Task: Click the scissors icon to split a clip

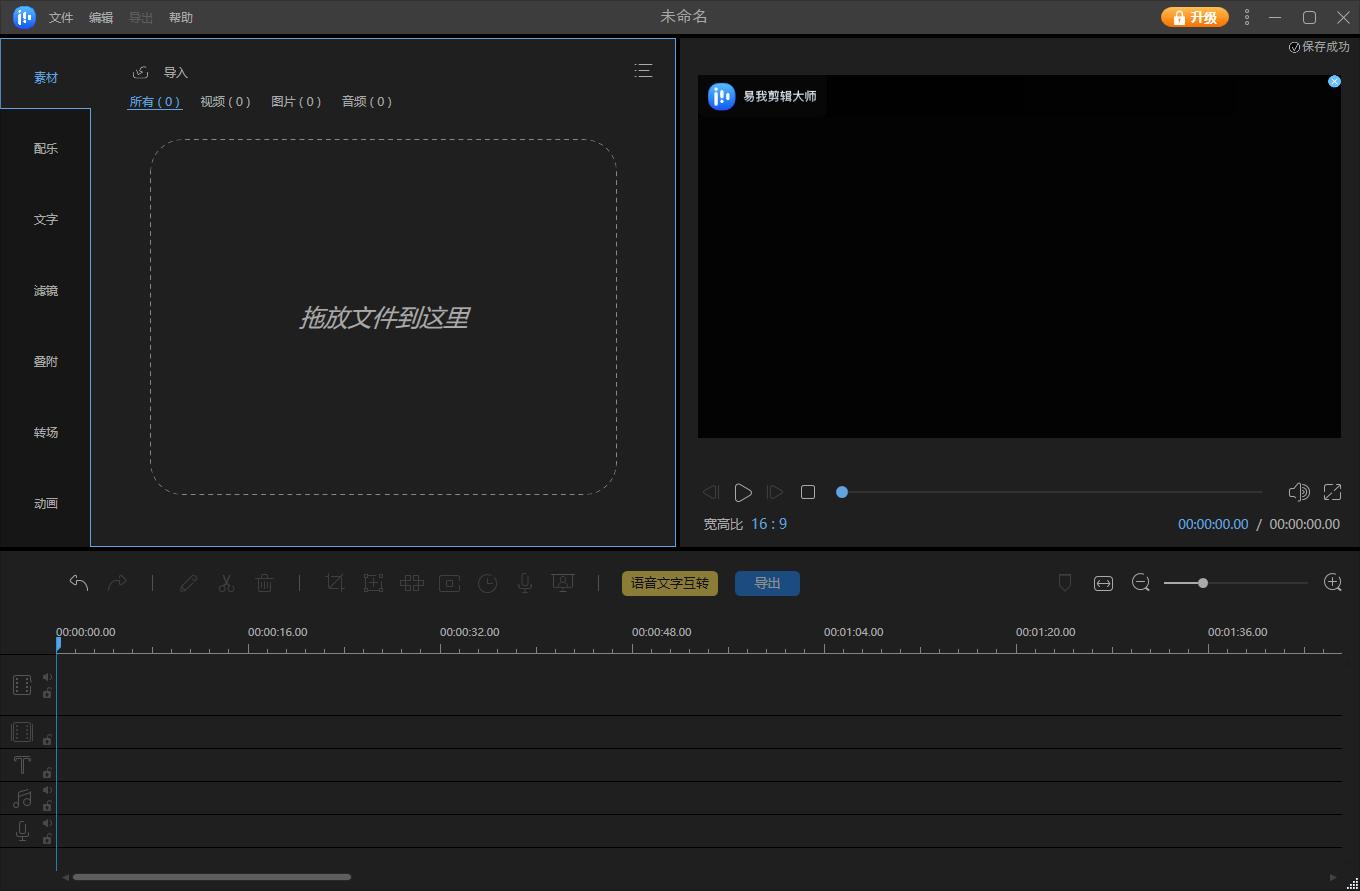Action: (x=227, y=583)
